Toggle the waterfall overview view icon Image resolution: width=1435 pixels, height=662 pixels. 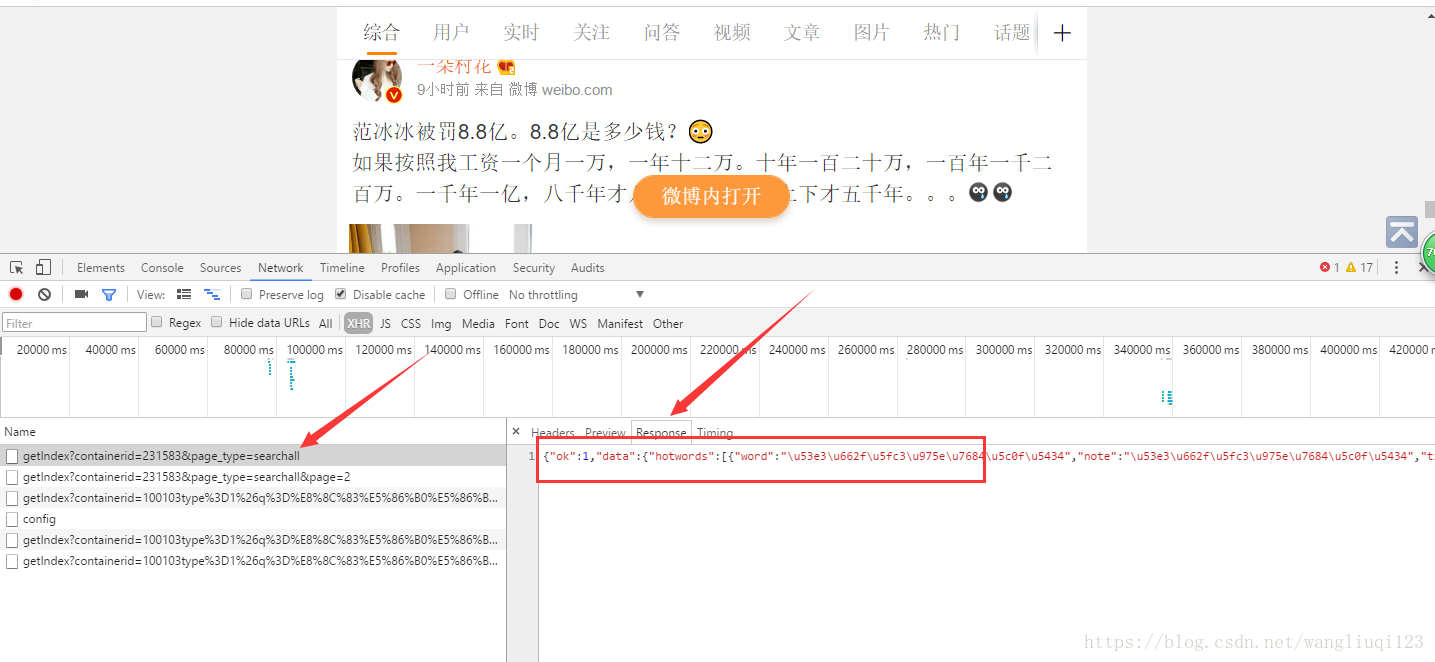click(212, 294)
